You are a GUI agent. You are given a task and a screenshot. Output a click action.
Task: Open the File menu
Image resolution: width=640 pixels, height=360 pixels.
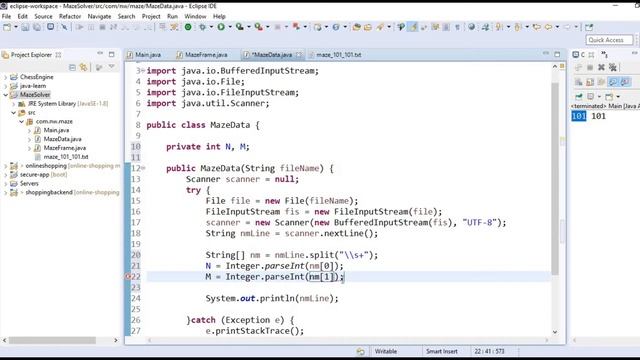tap(6, 16)
